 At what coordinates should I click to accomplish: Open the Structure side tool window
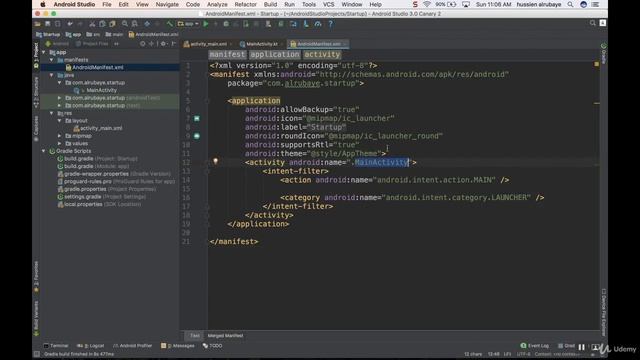(36, 92)
